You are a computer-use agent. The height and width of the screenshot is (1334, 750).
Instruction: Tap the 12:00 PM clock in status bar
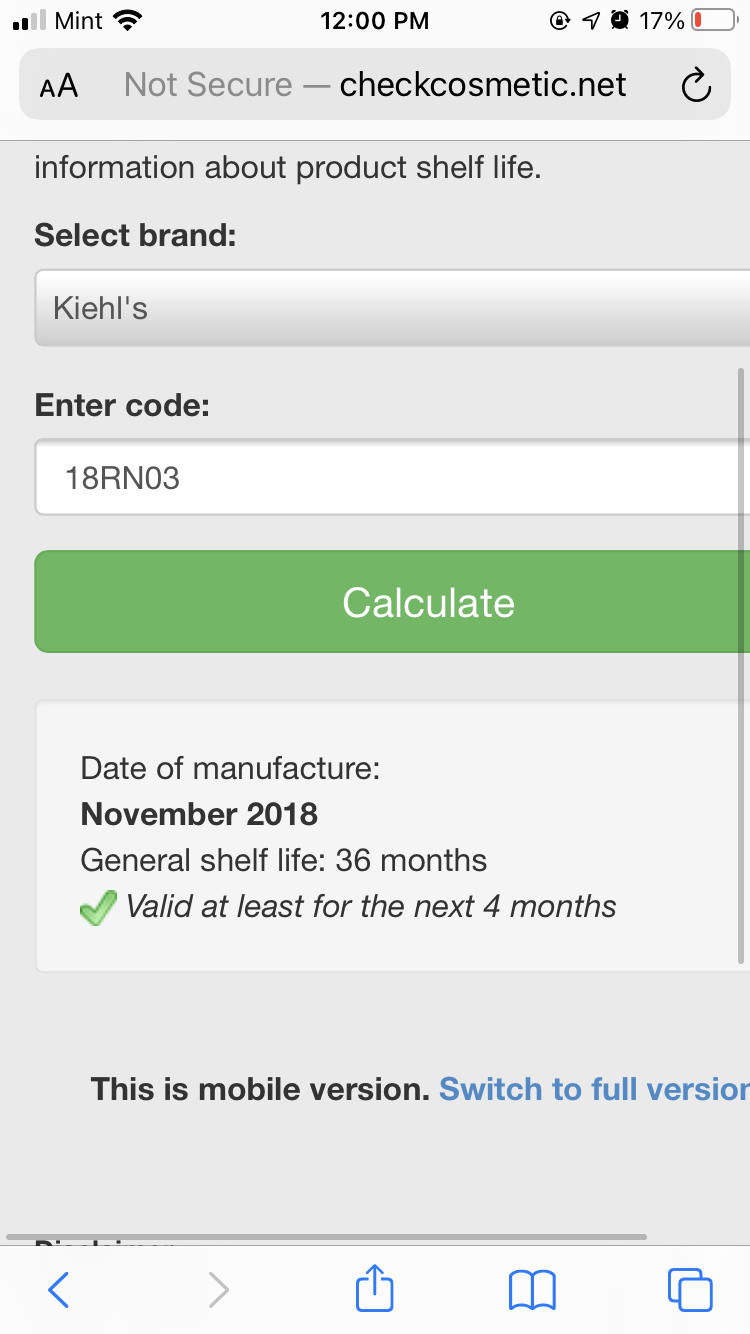pos(375,20)
